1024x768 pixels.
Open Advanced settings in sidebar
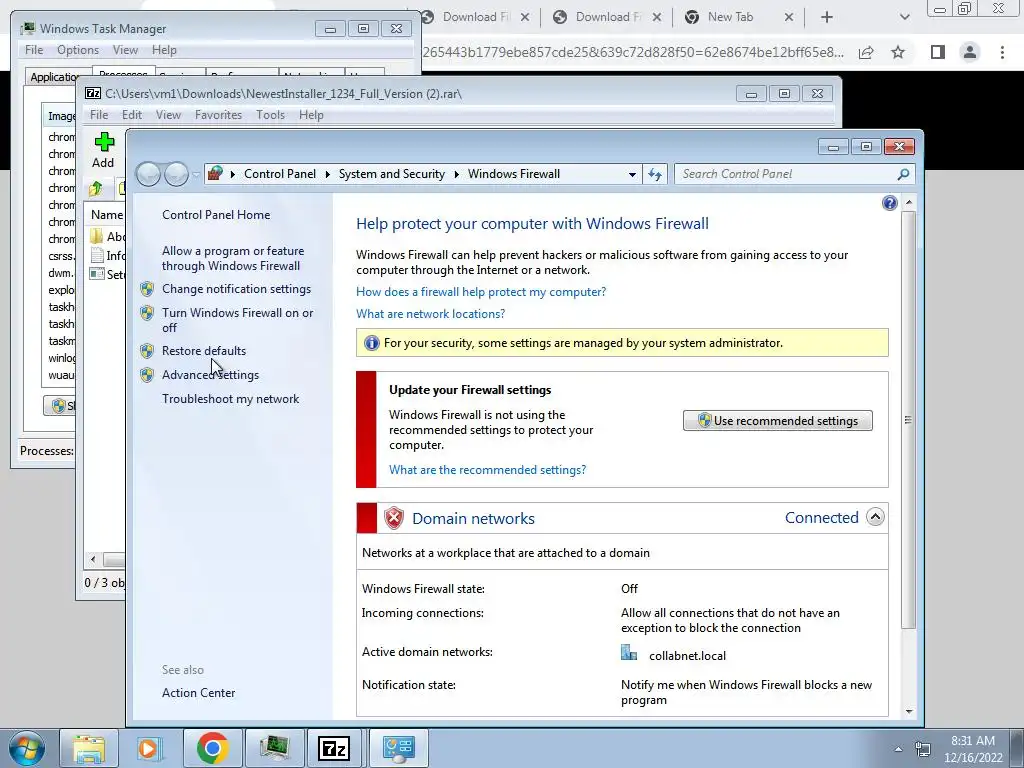pyautogui.click(x=210, y=375)
